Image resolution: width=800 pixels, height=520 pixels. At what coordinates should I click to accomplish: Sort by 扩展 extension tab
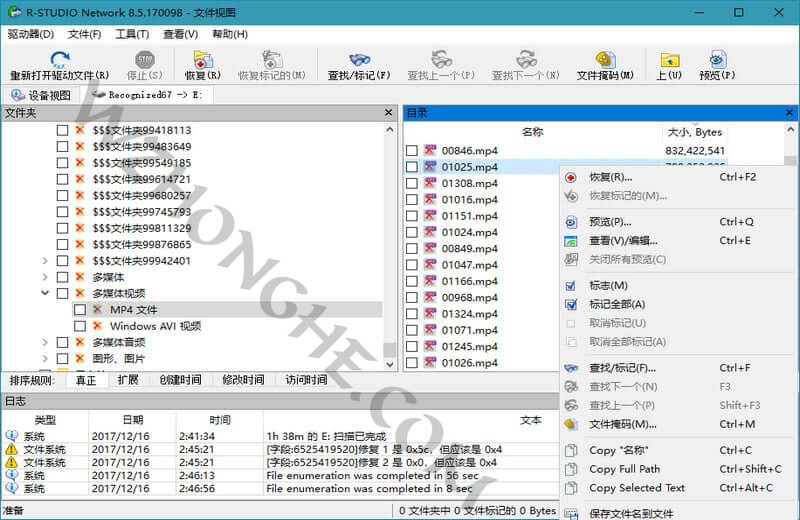coord(128,380)
